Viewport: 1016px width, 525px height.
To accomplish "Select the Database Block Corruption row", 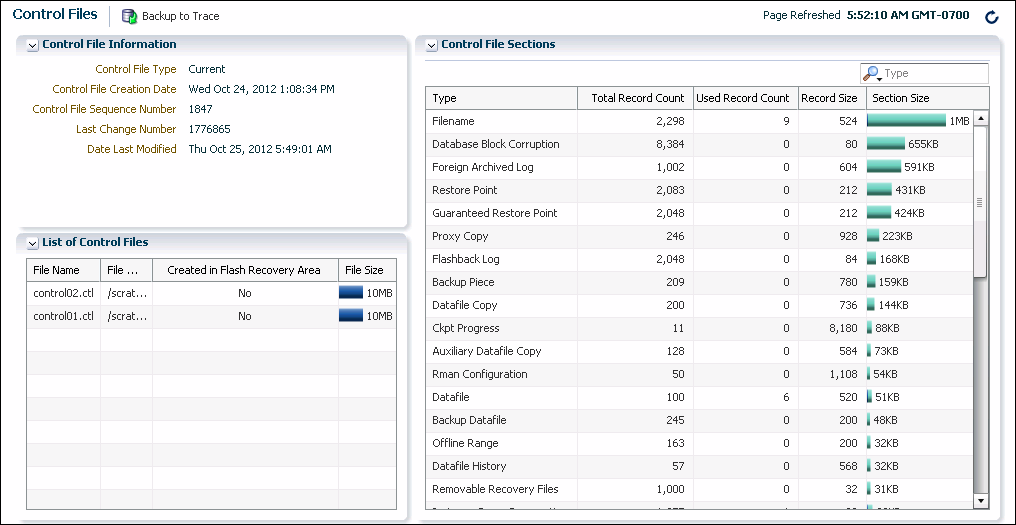I will click(496, 144).
